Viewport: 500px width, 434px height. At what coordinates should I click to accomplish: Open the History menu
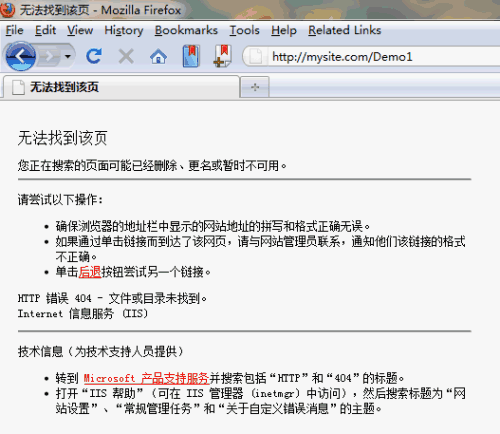[x=124, y=30]
